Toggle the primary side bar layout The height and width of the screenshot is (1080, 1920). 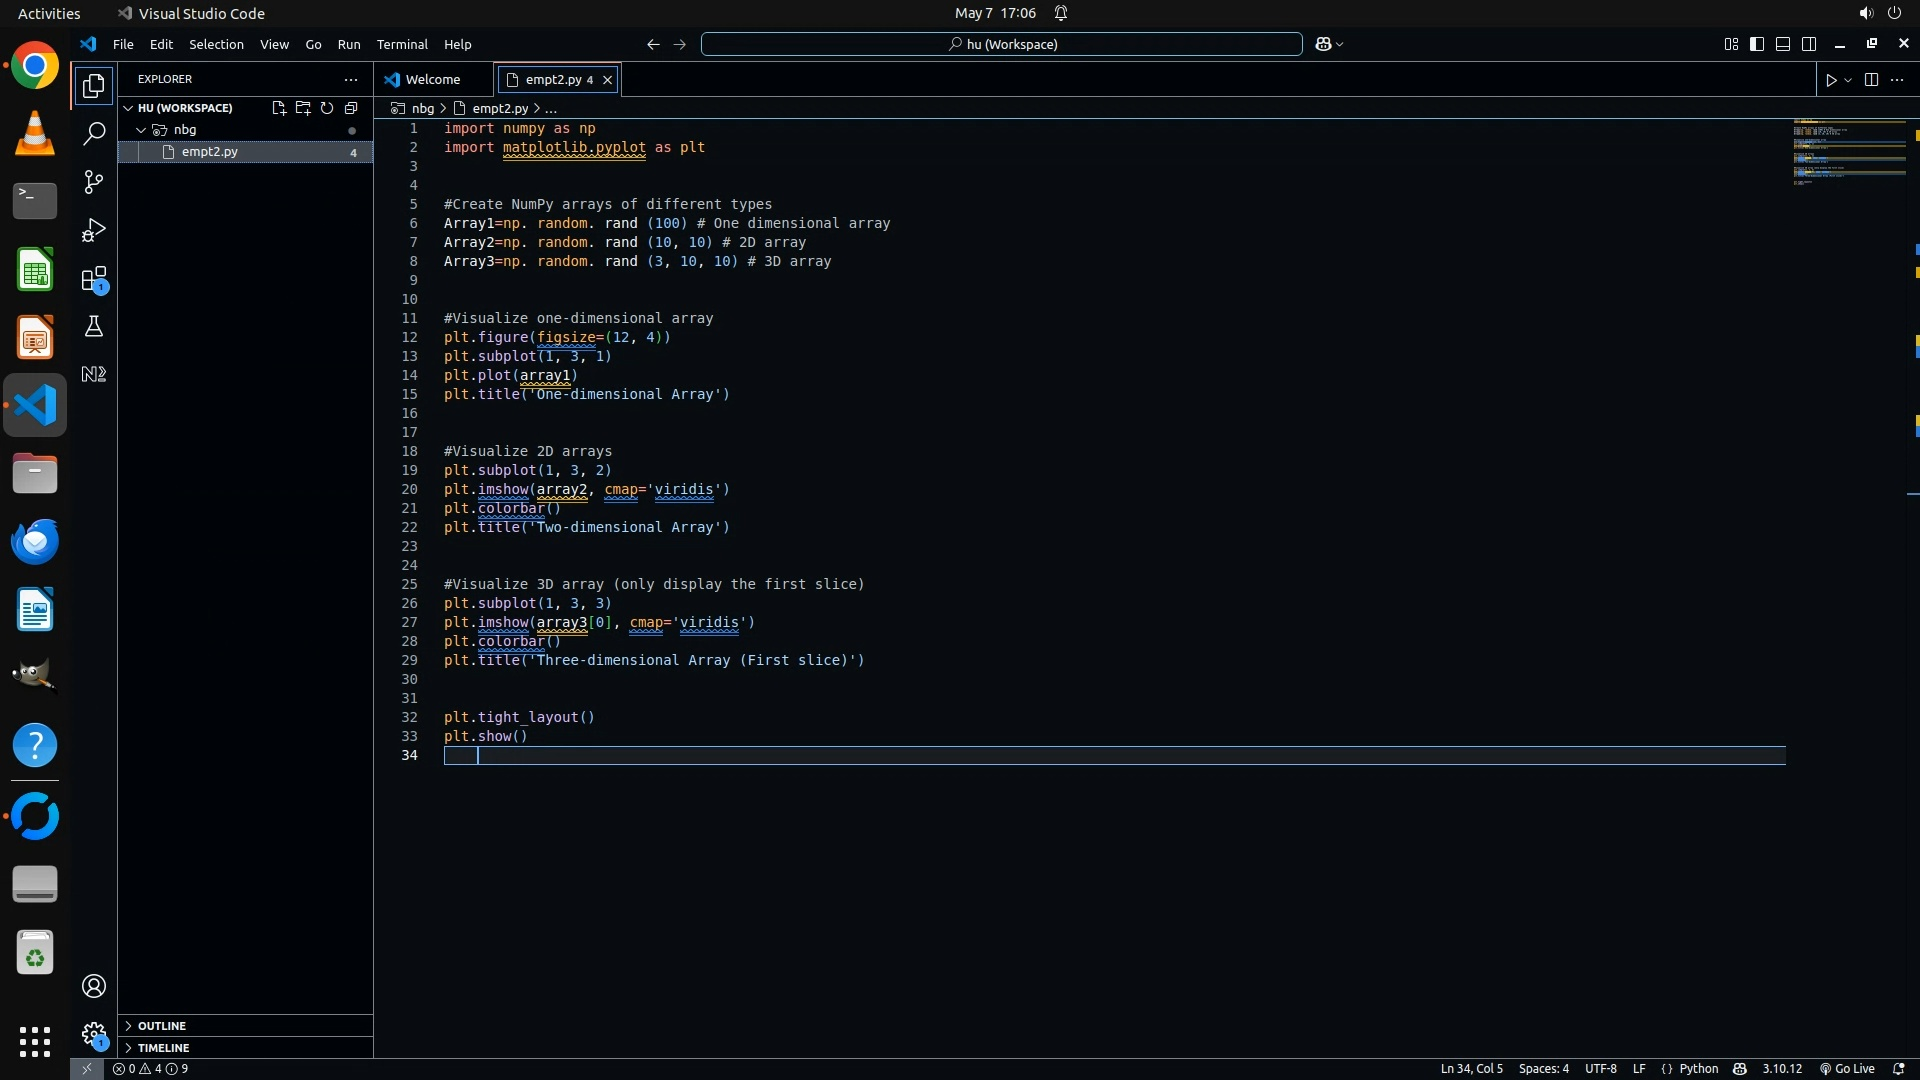tap(1757, 44)
